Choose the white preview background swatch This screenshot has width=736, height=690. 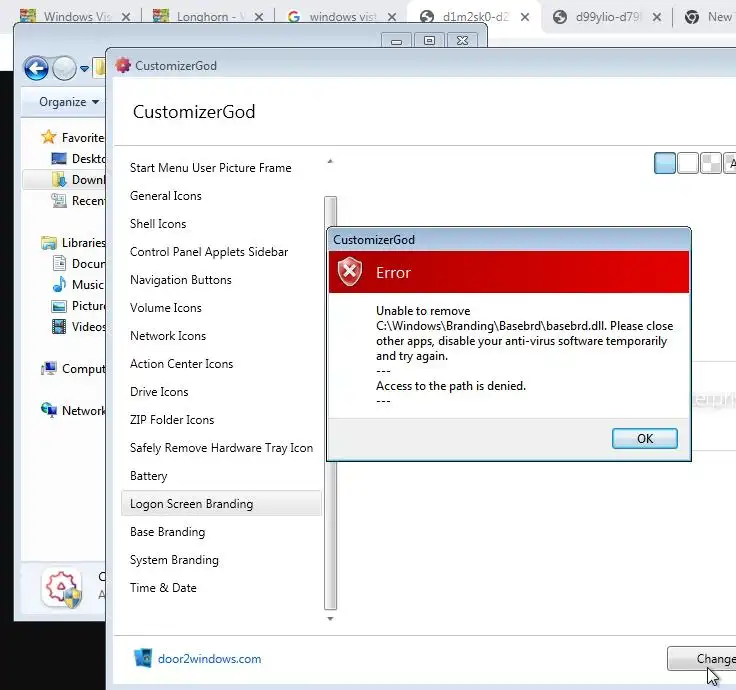(688, 163)
